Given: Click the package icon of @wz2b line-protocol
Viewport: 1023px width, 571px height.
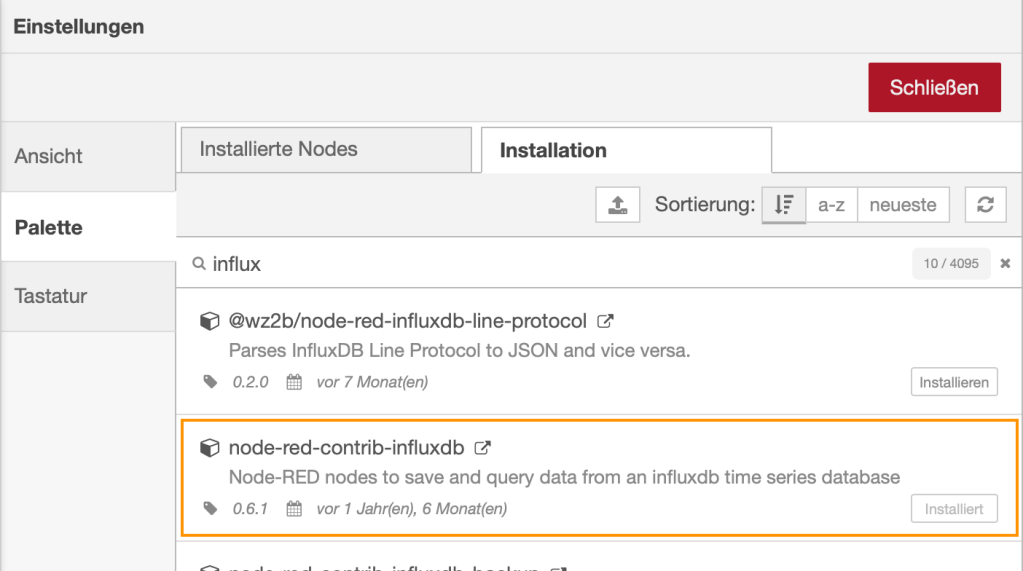Looking at the screenshot, I should click(209, 321).
